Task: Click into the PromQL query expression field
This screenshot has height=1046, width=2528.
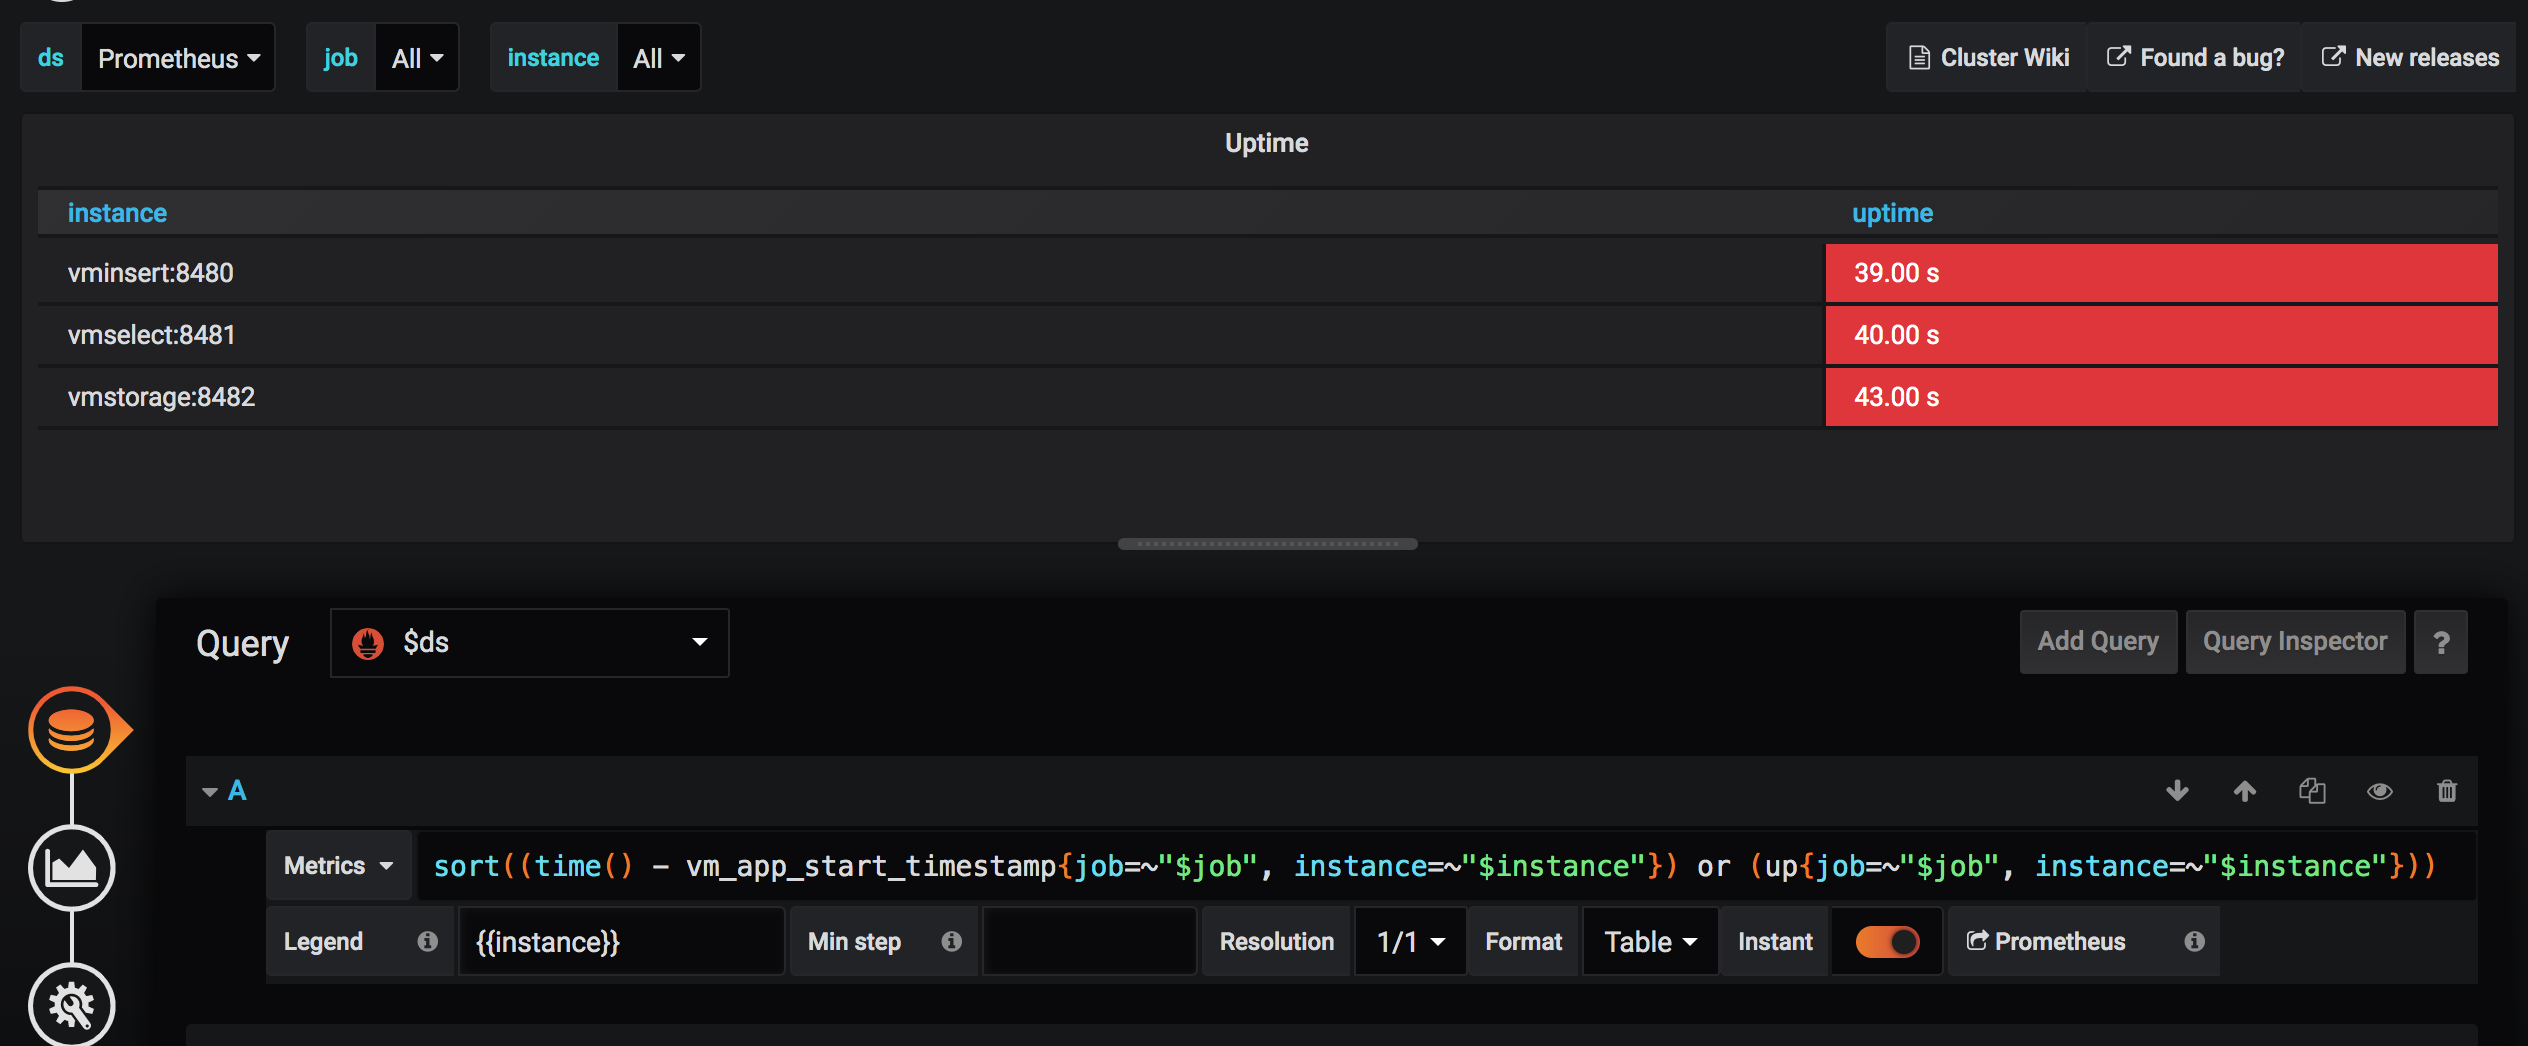Action: pyautogui.click(x=1445, y=866)
